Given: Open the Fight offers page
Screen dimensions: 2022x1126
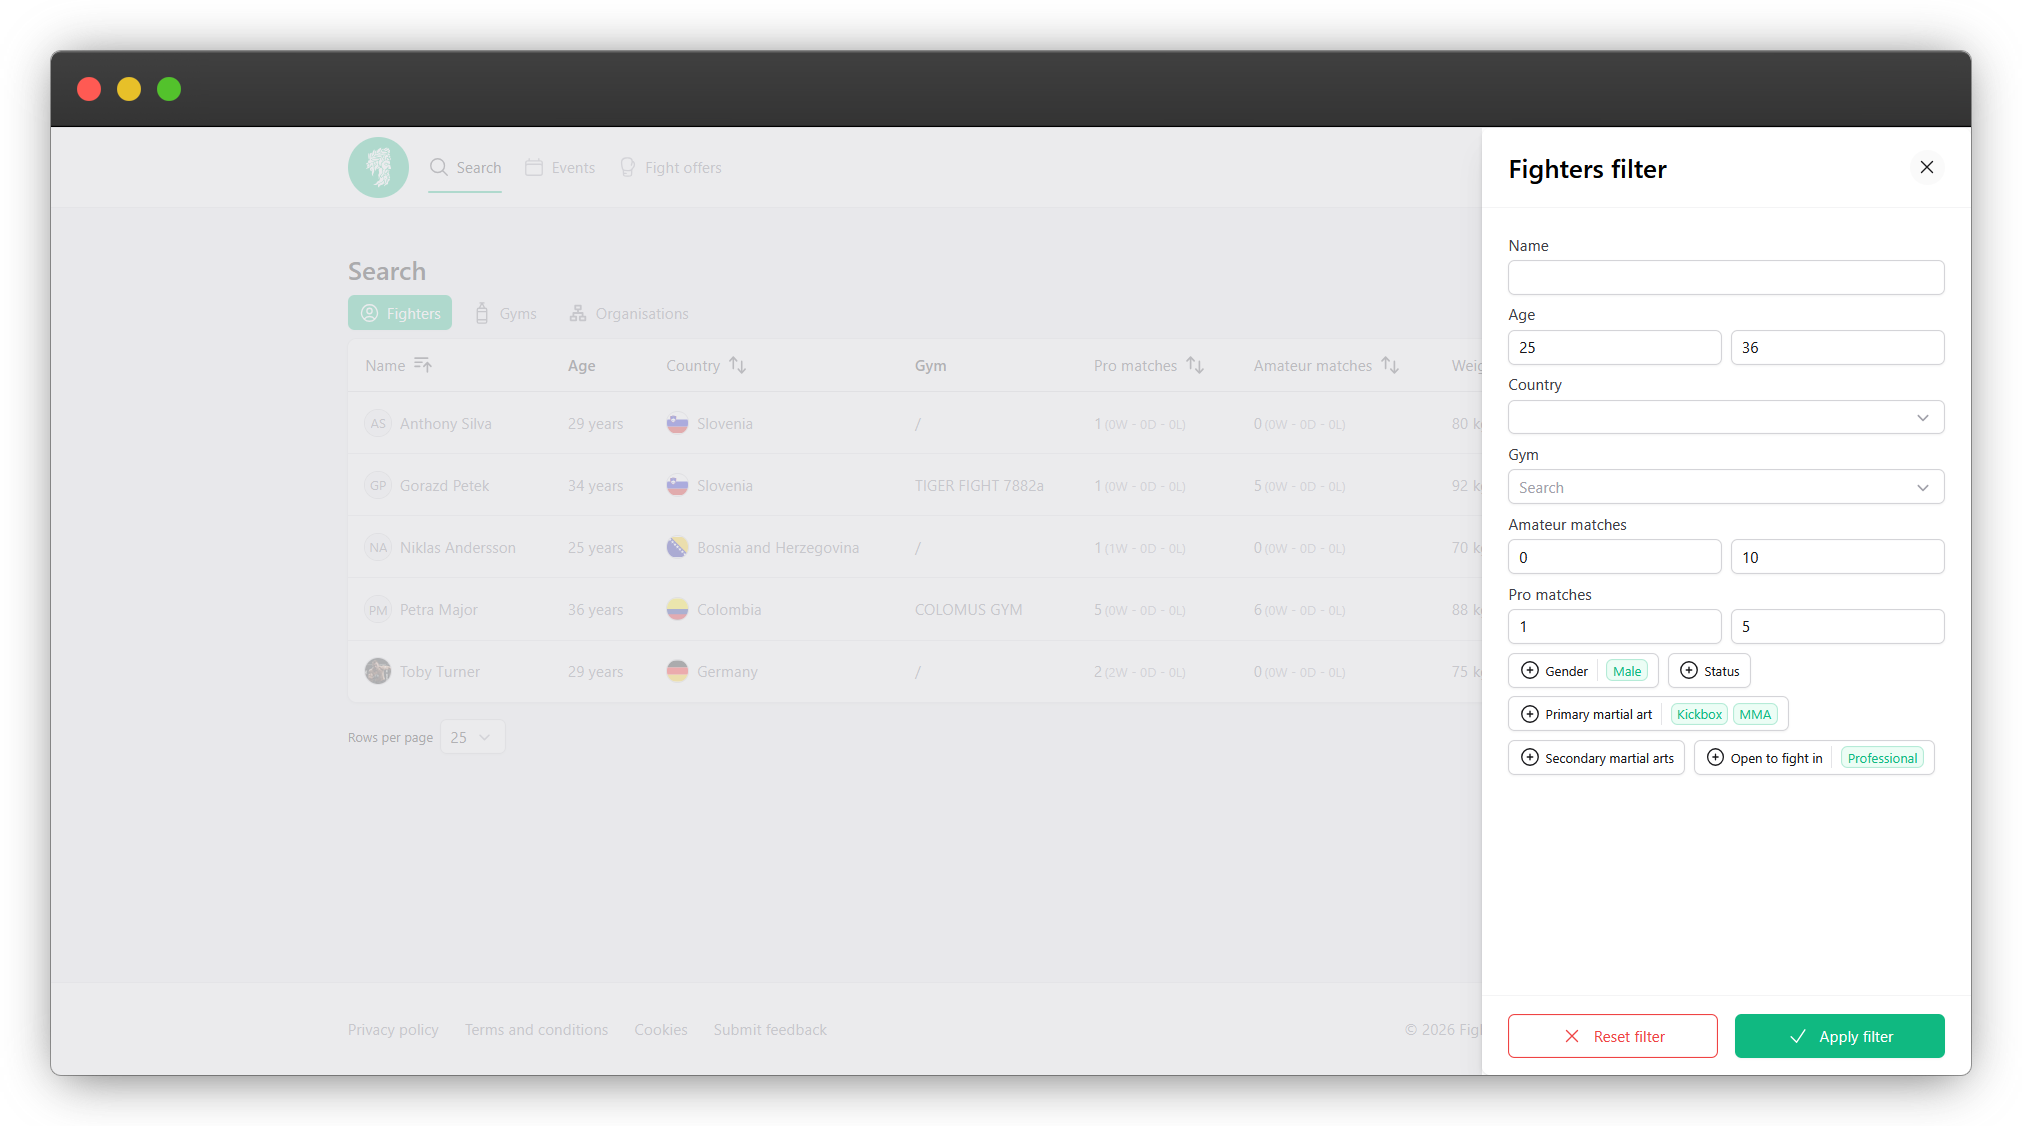Looking at the screenshot, I should click(670, 168).
